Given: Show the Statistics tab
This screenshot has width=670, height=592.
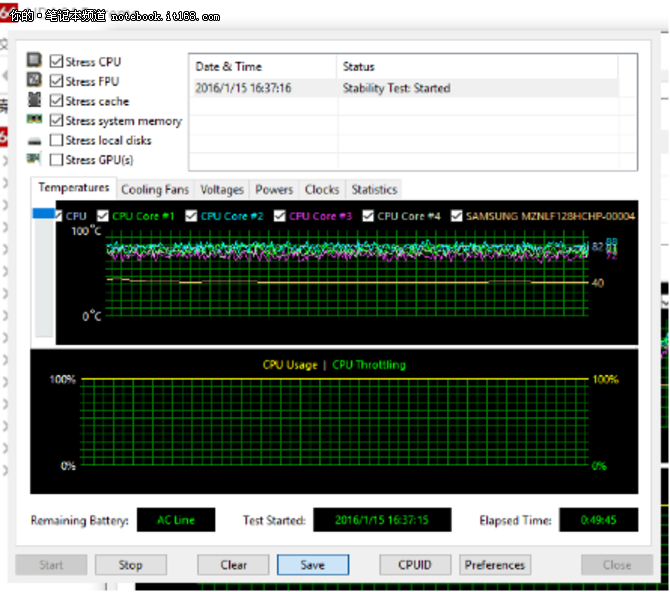Looking at the screenshot, I should point(374,190).
